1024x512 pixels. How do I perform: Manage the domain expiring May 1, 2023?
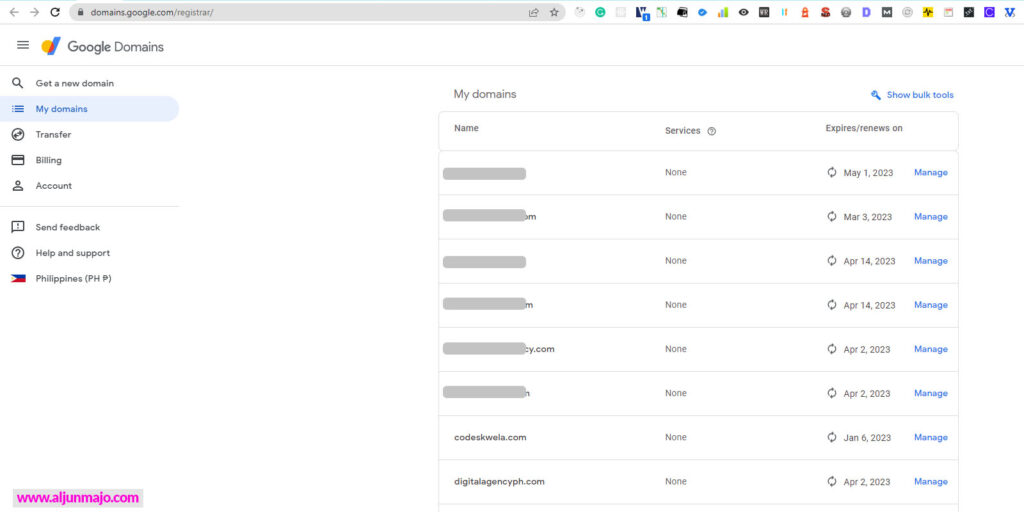931,172
